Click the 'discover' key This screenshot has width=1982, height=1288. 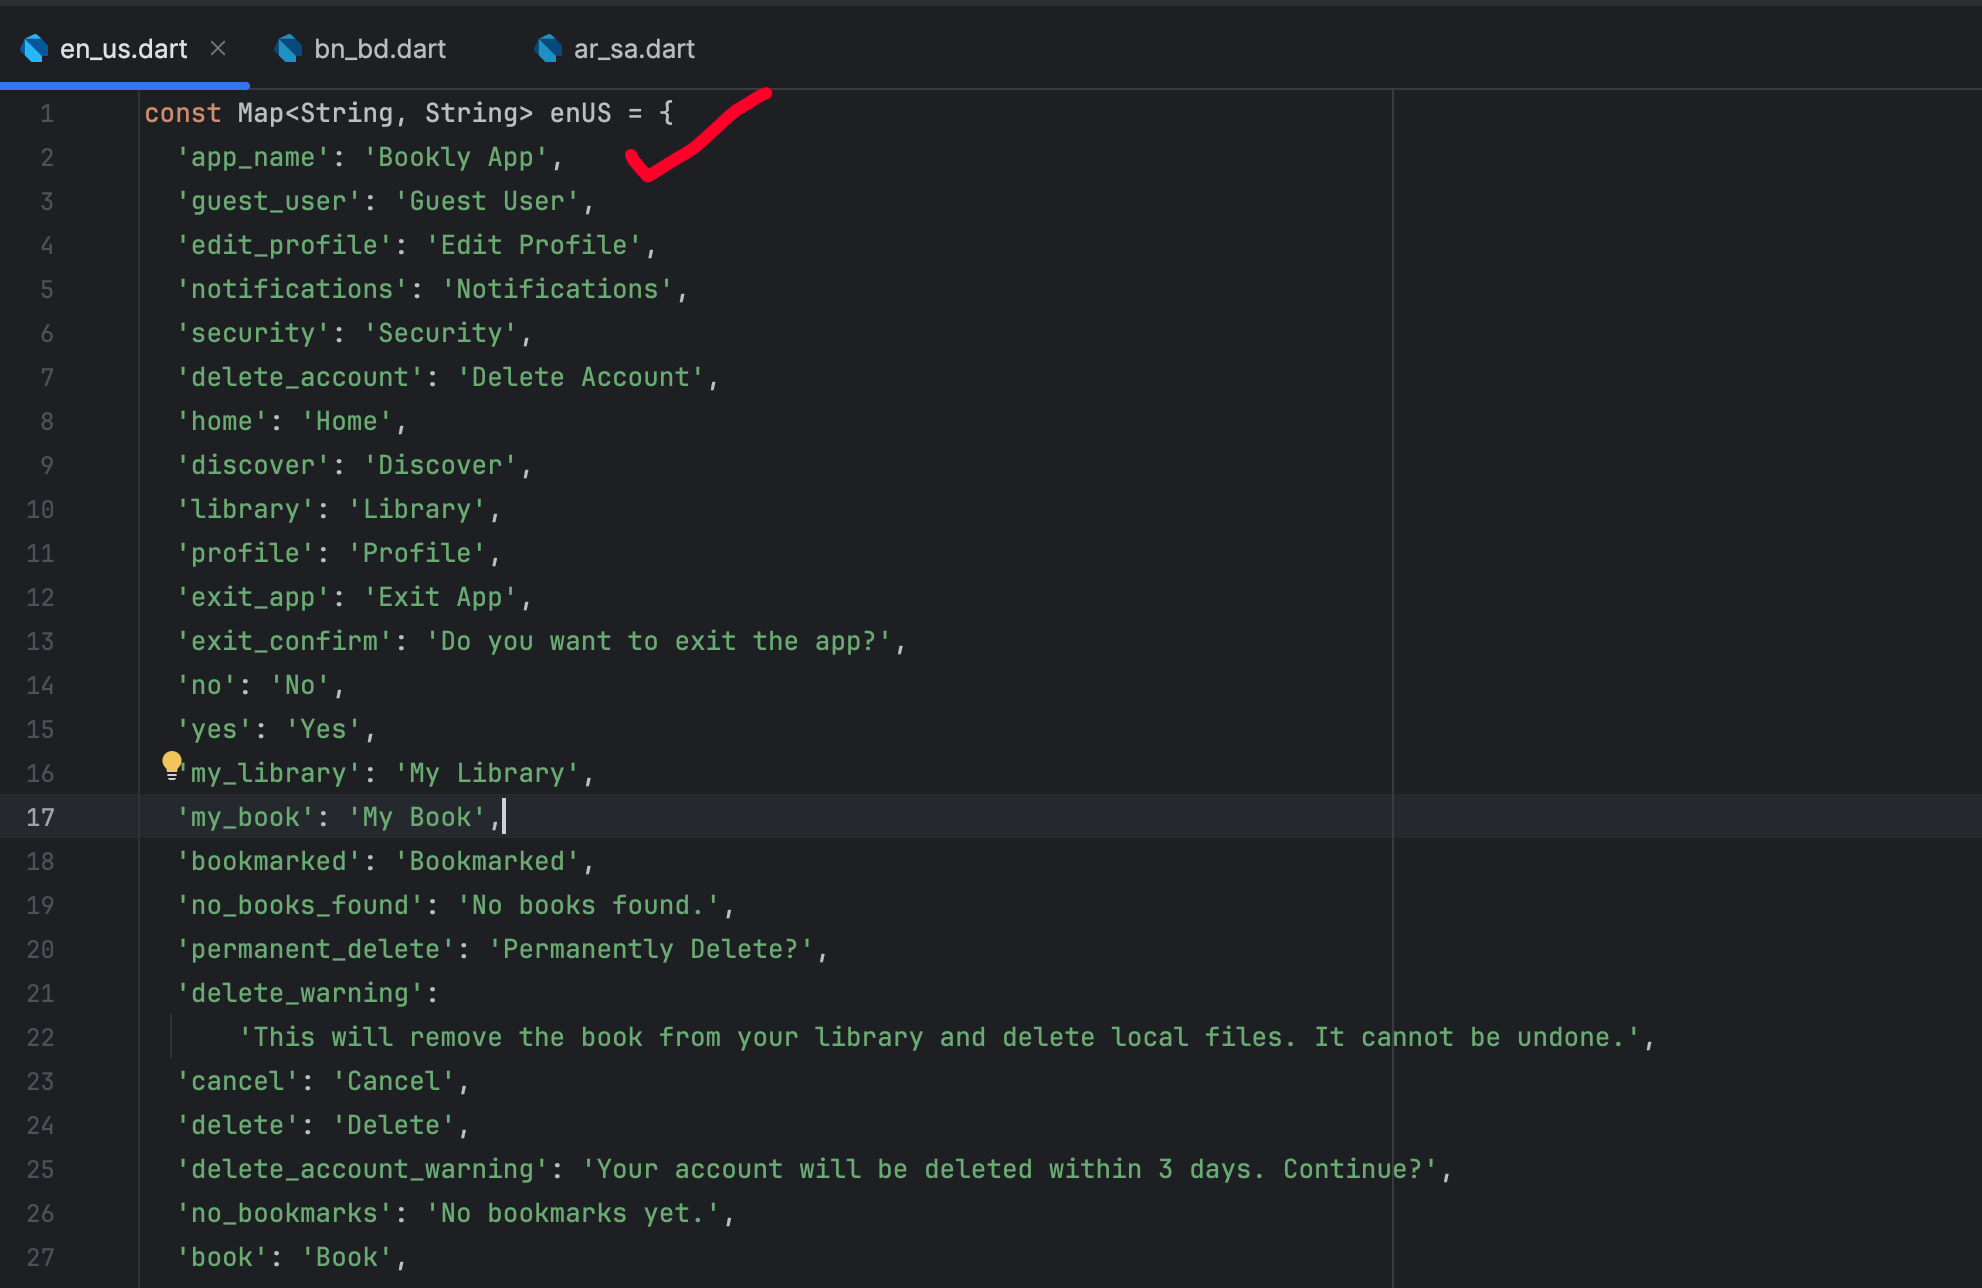click(253, 465)
